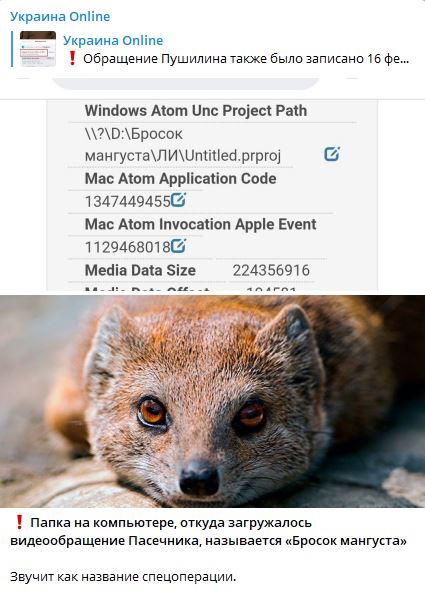Click Mac Atom Invocation Apple Event label
Image resolution: width=425 pixels, height=597 pixels.
click(200, 224)
